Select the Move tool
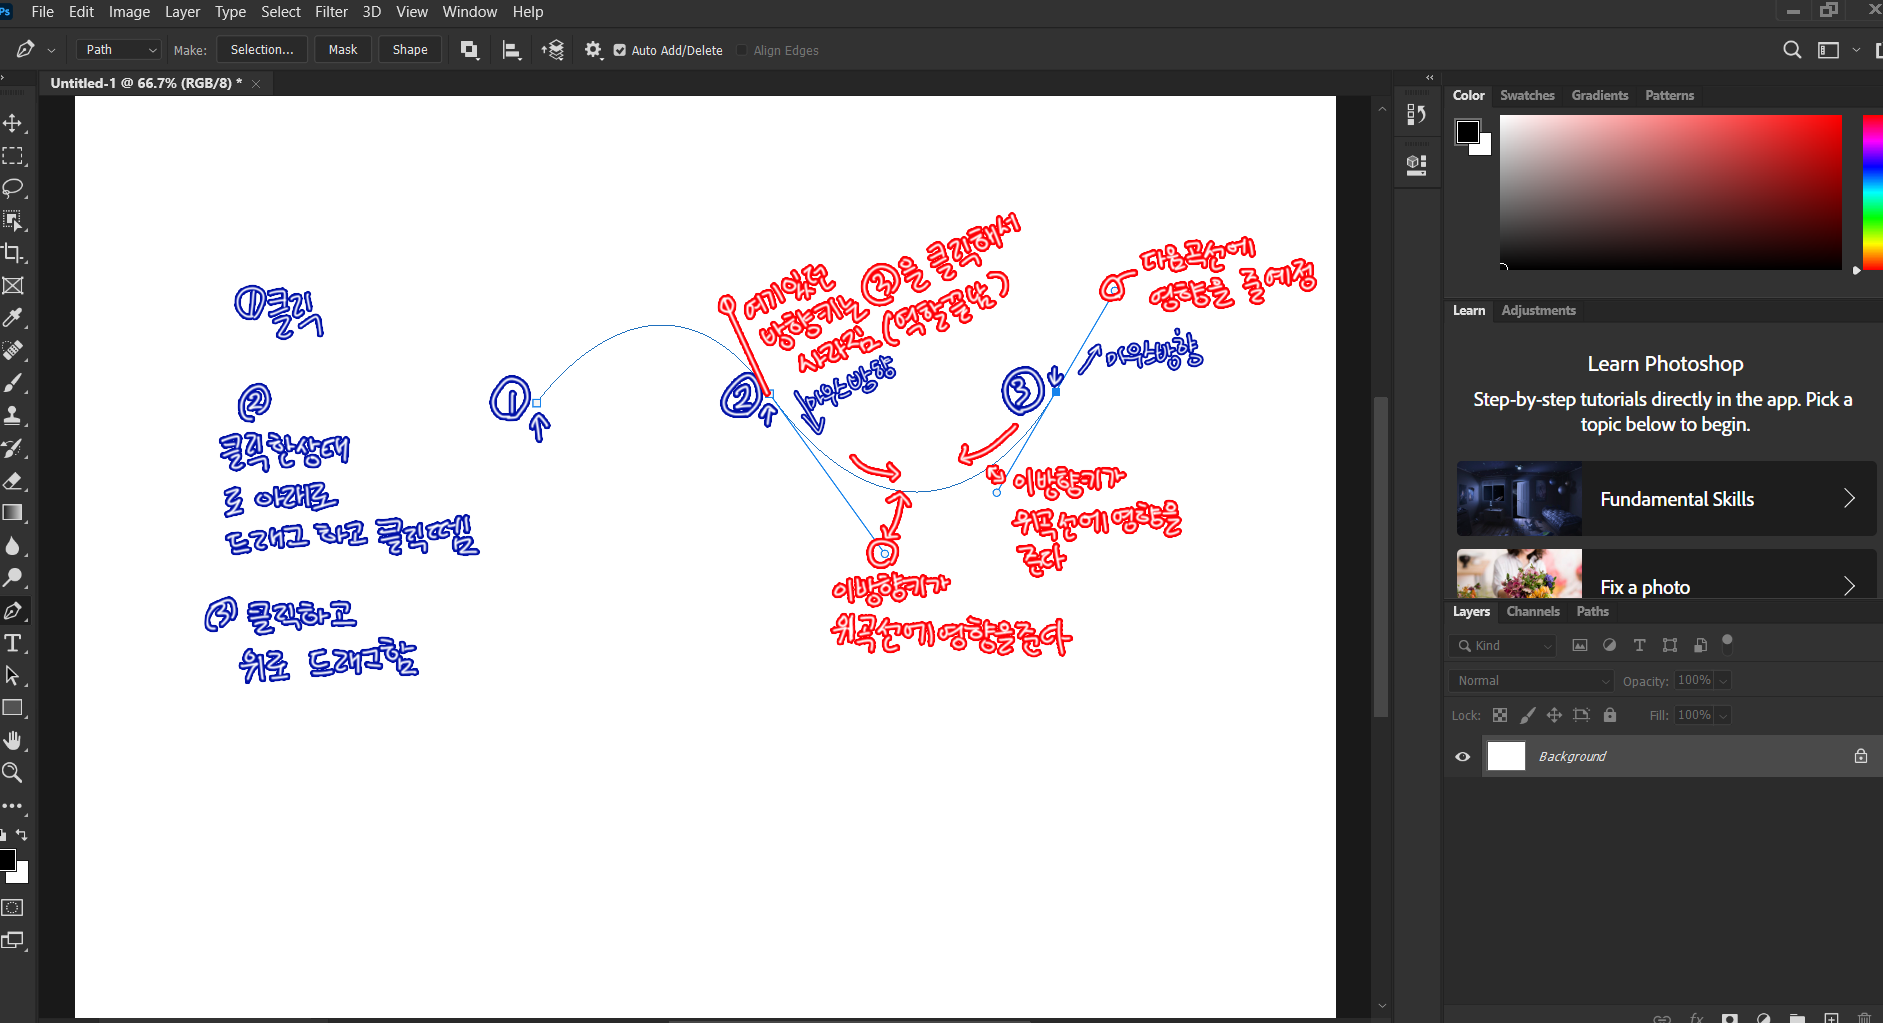Viewport: 1883px width, 1023px height. [x=13, y=123]
